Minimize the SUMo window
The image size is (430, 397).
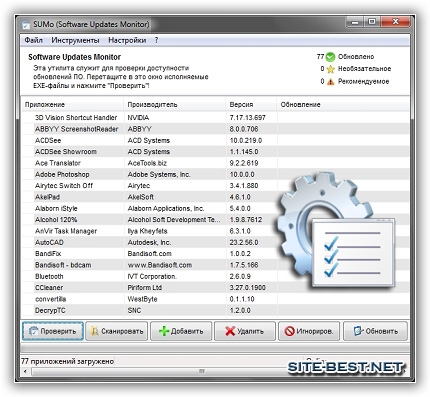click(355, 22)
